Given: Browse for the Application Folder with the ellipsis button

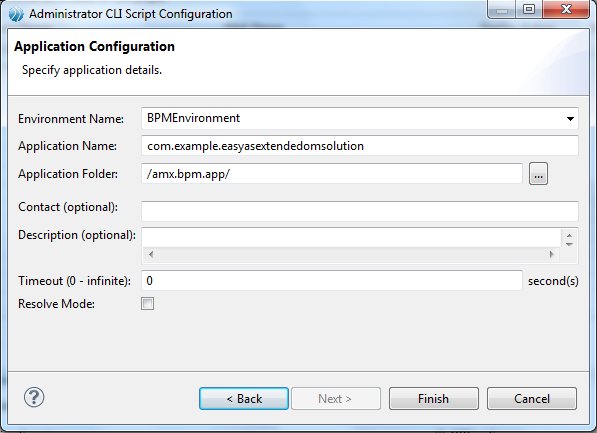Looking at the screenshot, I should (538, 174).
